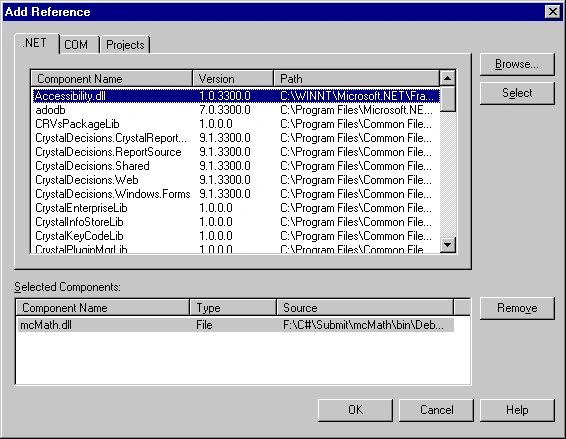Select the adodb component

pyautogui.click(x=236, y=110)
